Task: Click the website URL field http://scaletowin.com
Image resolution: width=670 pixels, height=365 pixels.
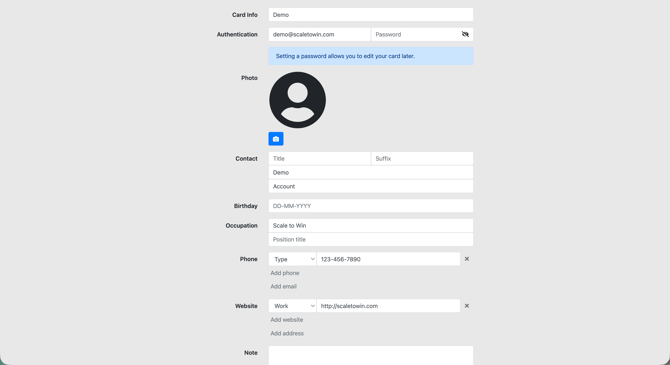Action: [x=388, y=306]
